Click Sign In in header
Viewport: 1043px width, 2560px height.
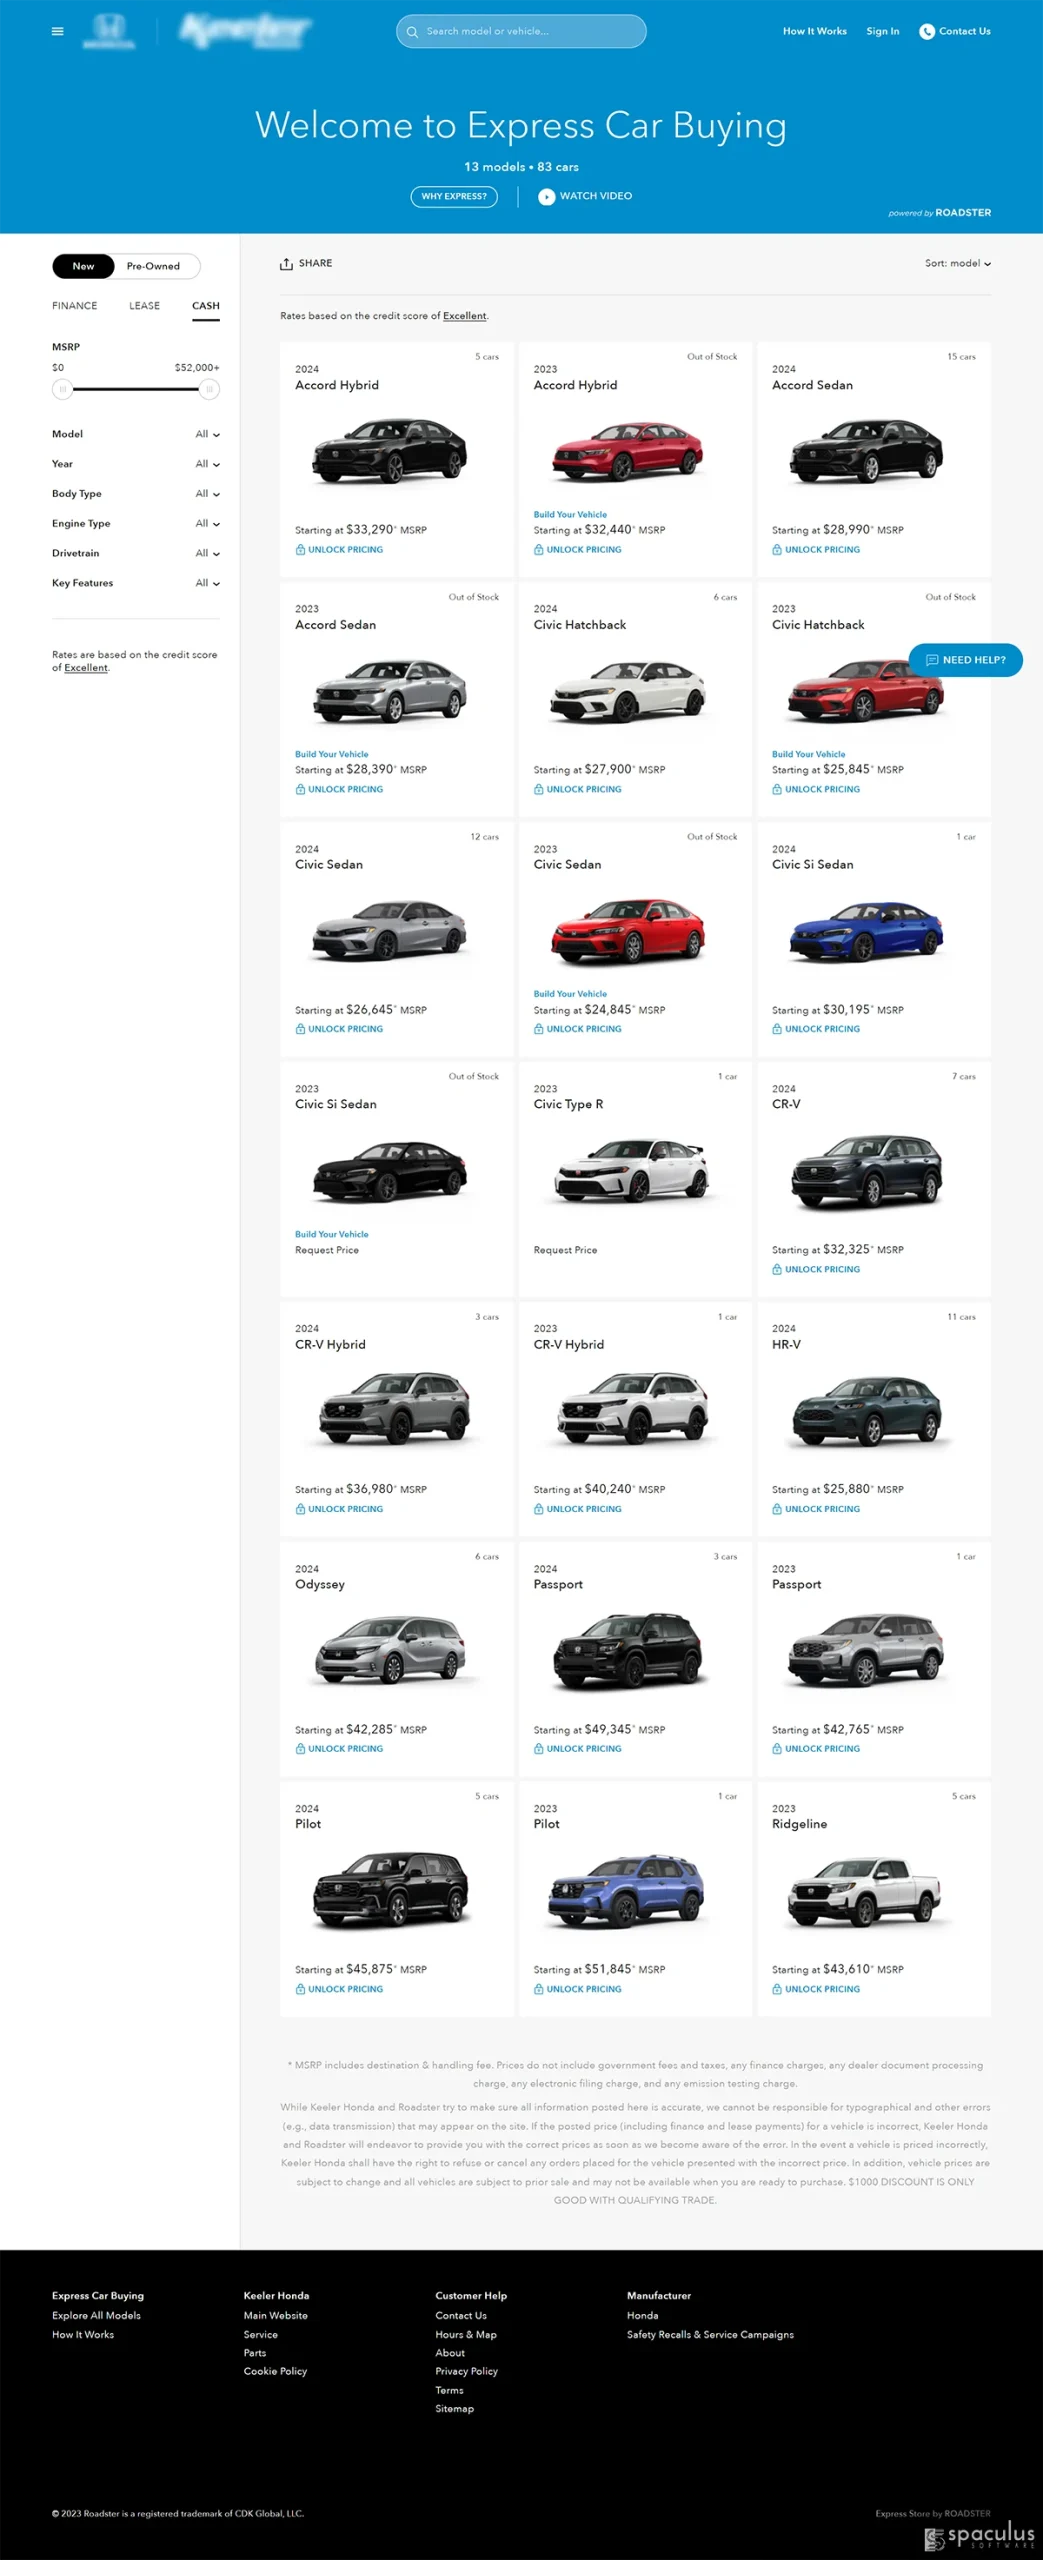882,32
